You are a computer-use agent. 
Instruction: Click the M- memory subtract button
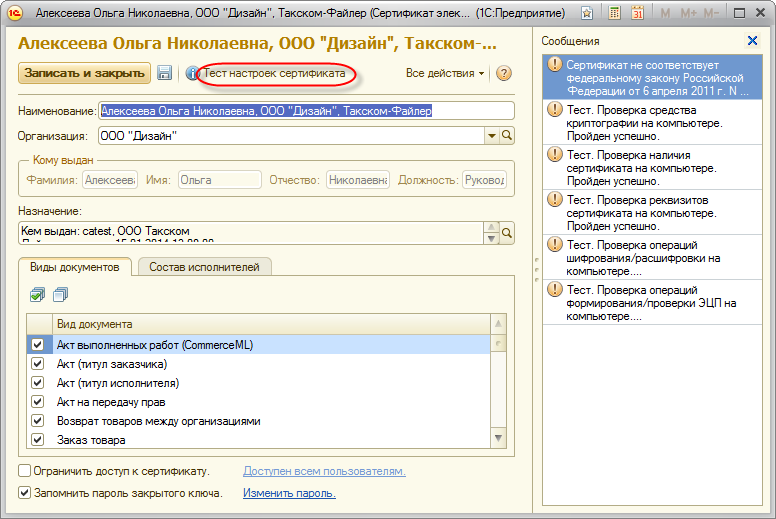coord(711,13)
